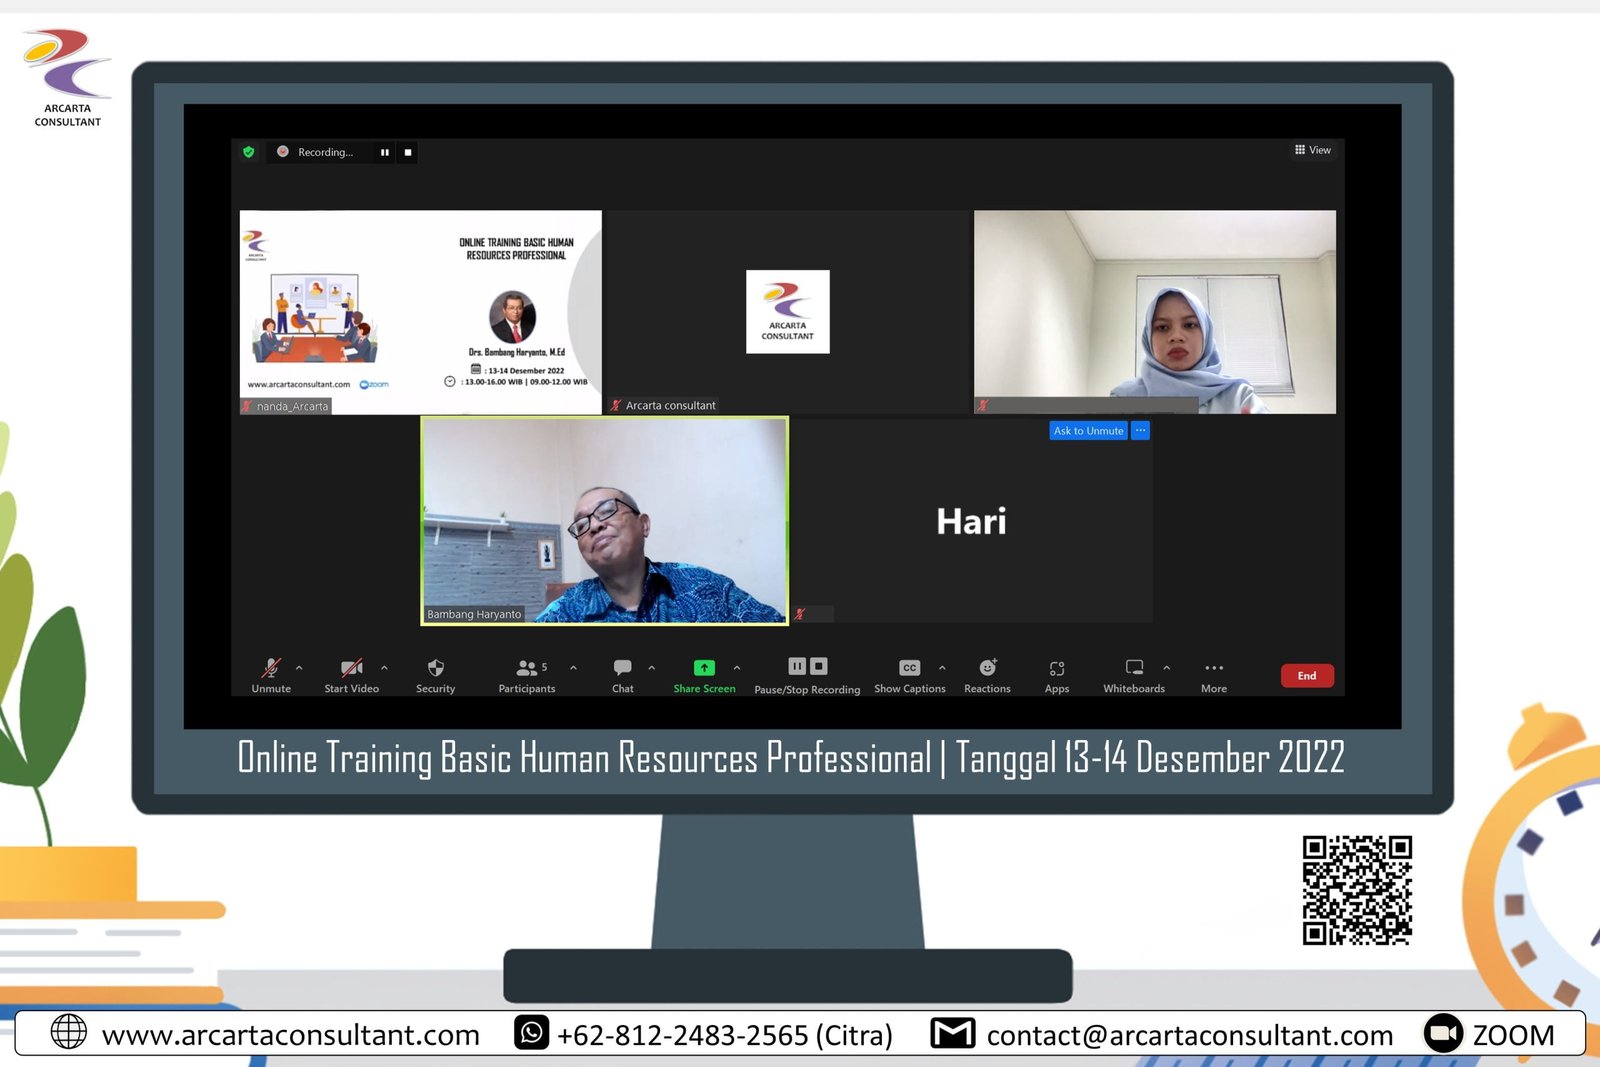This screenshot has width=1600, height=1067.
Task: Expand audio options arrow beside Unmute
Action: (299, 667)
